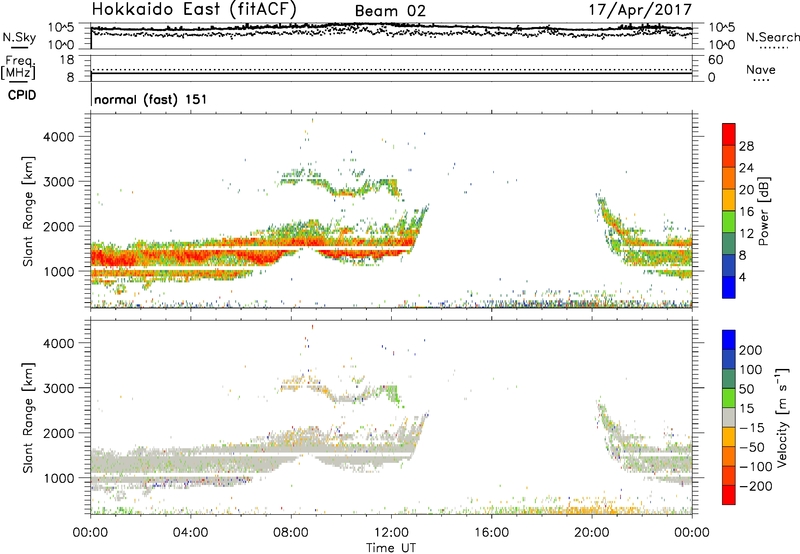Screen dimensions: 800x554
Task: Click the date '17/Apr/2017'
Action: click(x=640, y=10)
